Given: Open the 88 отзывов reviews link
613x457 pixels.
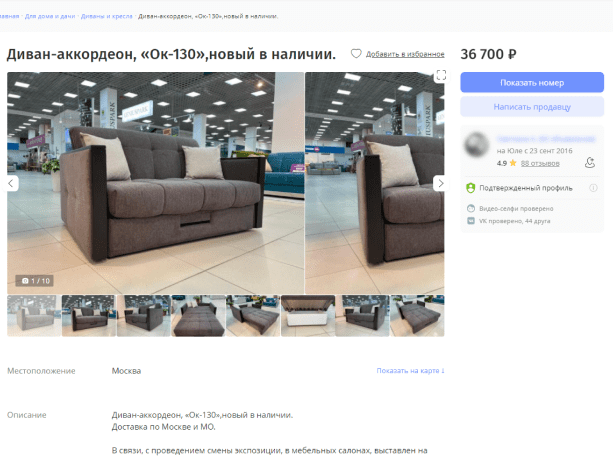Looking at the screenshot, I should point(540,163).
